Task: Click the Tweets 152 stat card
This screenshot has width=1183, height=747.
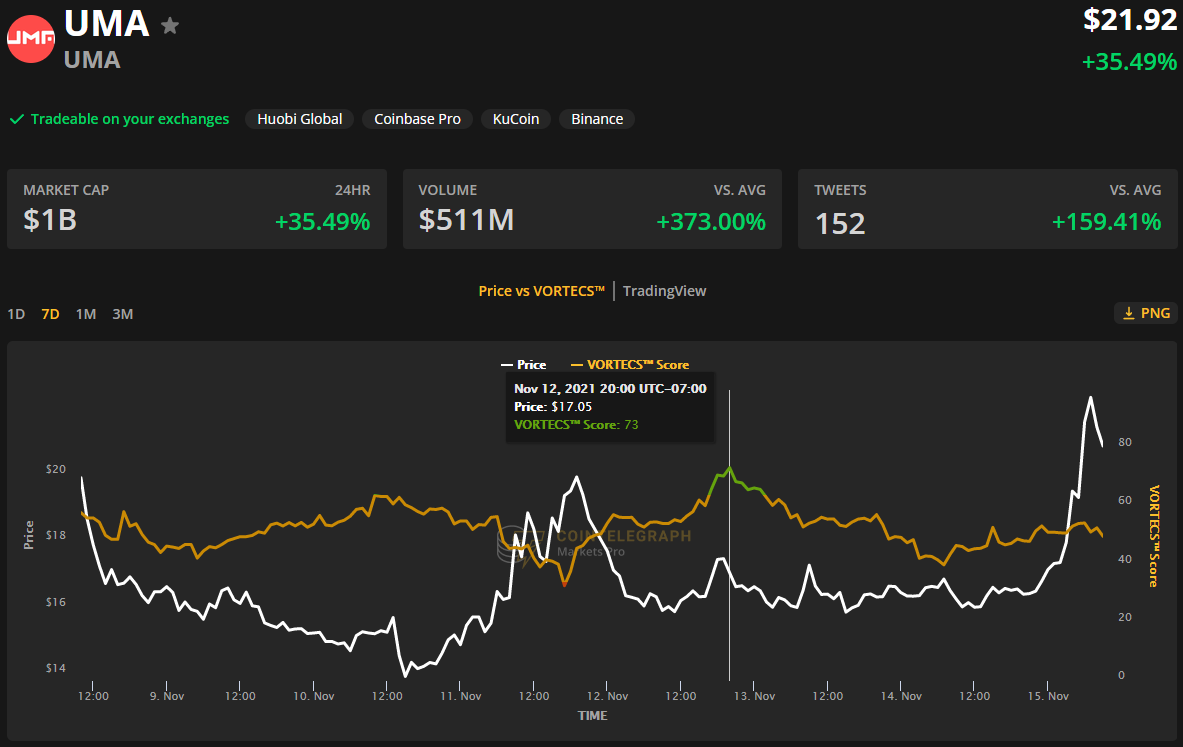Action: click(987, 209)
